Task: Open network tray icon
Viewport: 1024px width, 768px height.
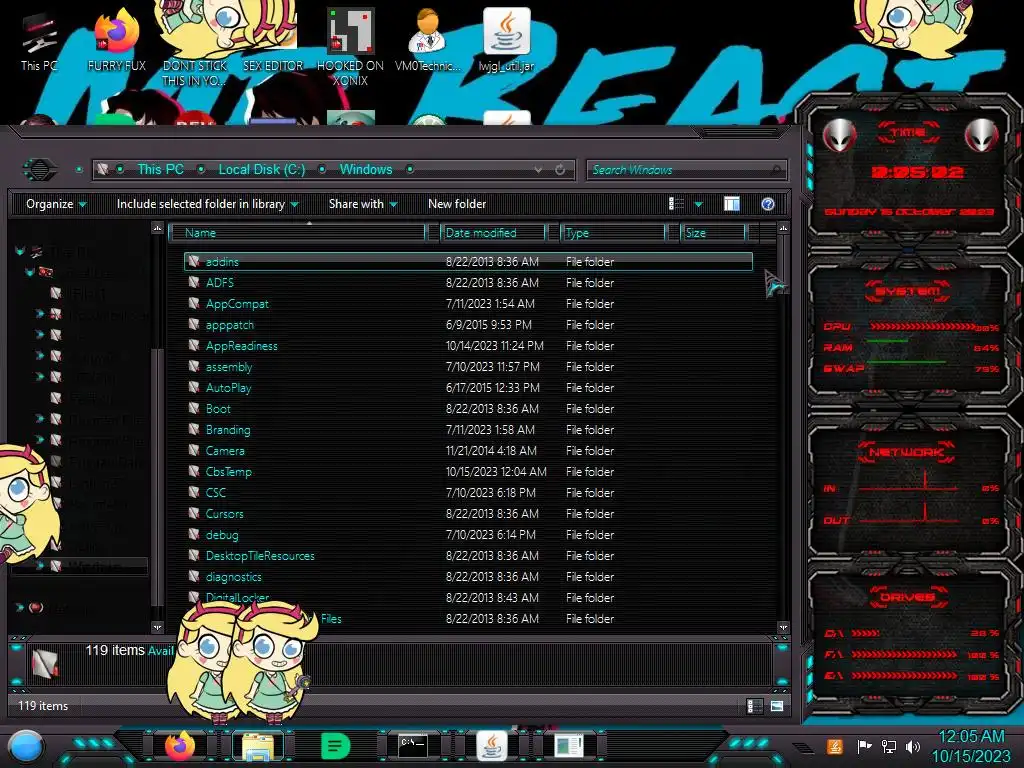Action: pos(888,746)
